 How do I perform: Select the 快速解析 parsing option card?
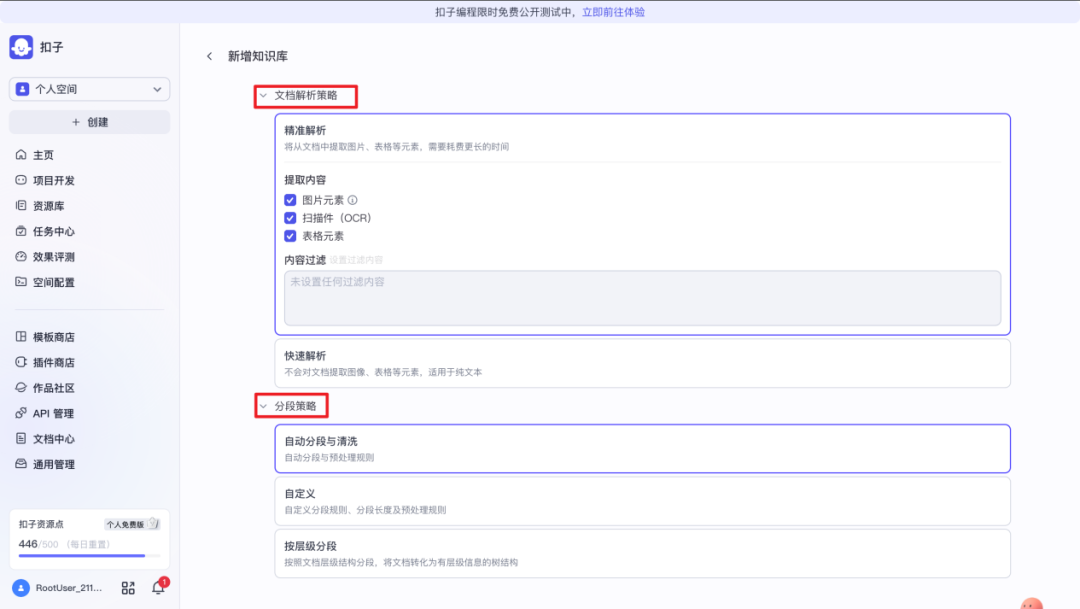point(642,363)
